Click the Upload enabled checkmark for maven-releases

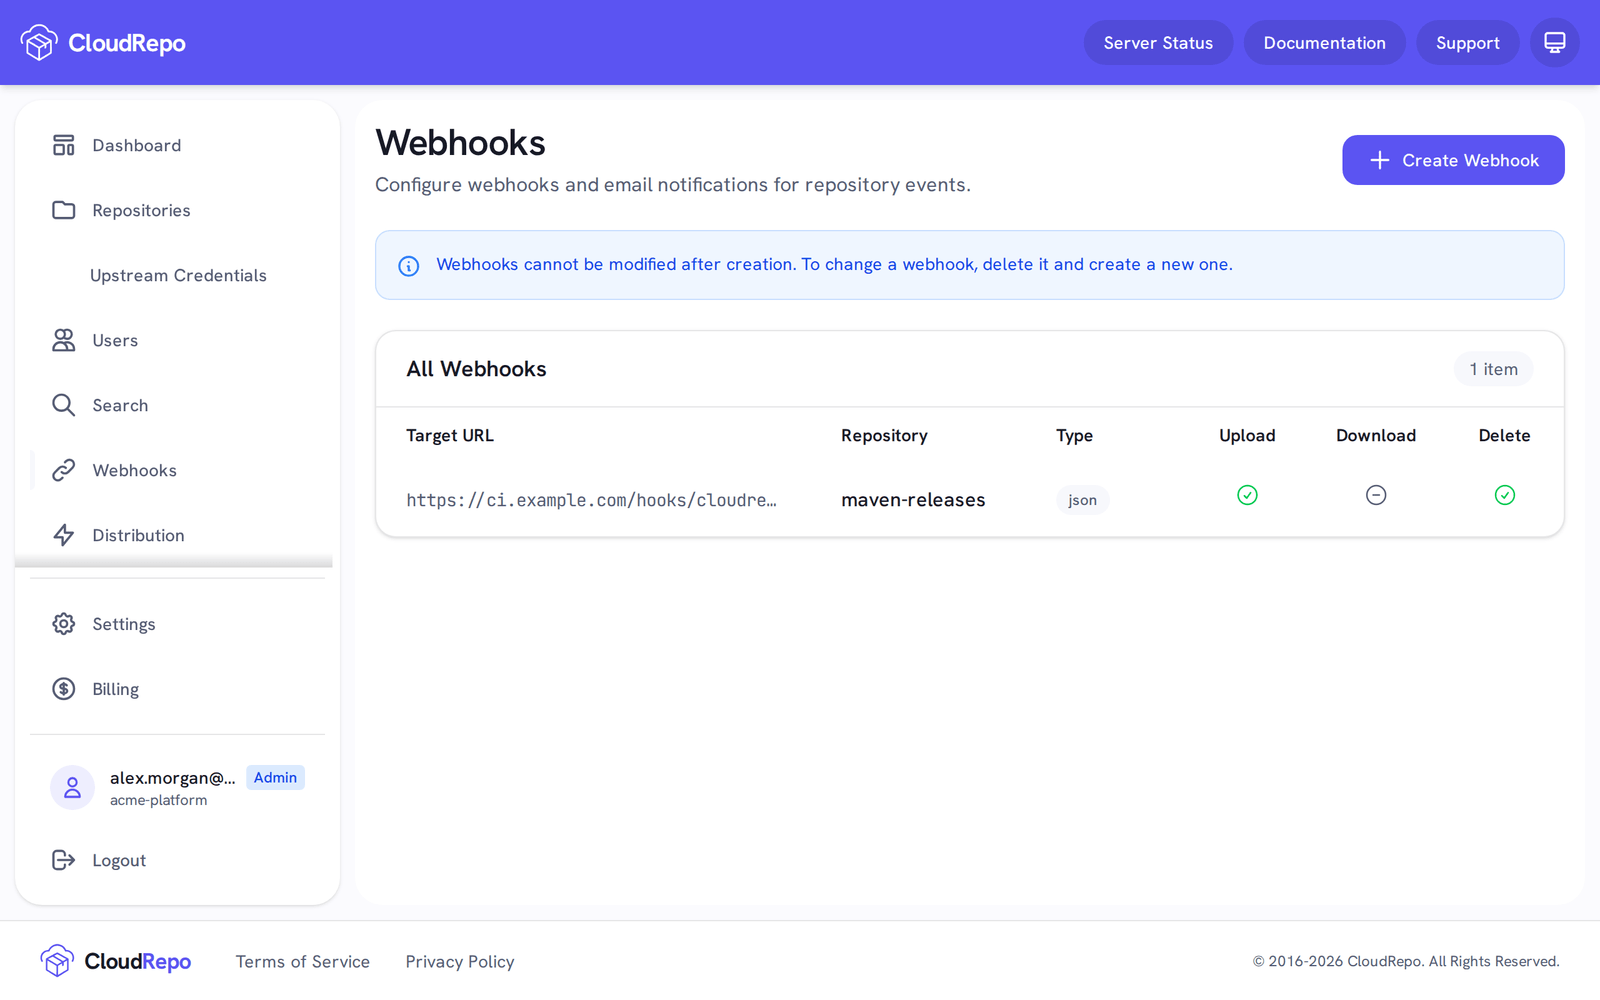pyautogui.click(x=1247, y=495)
